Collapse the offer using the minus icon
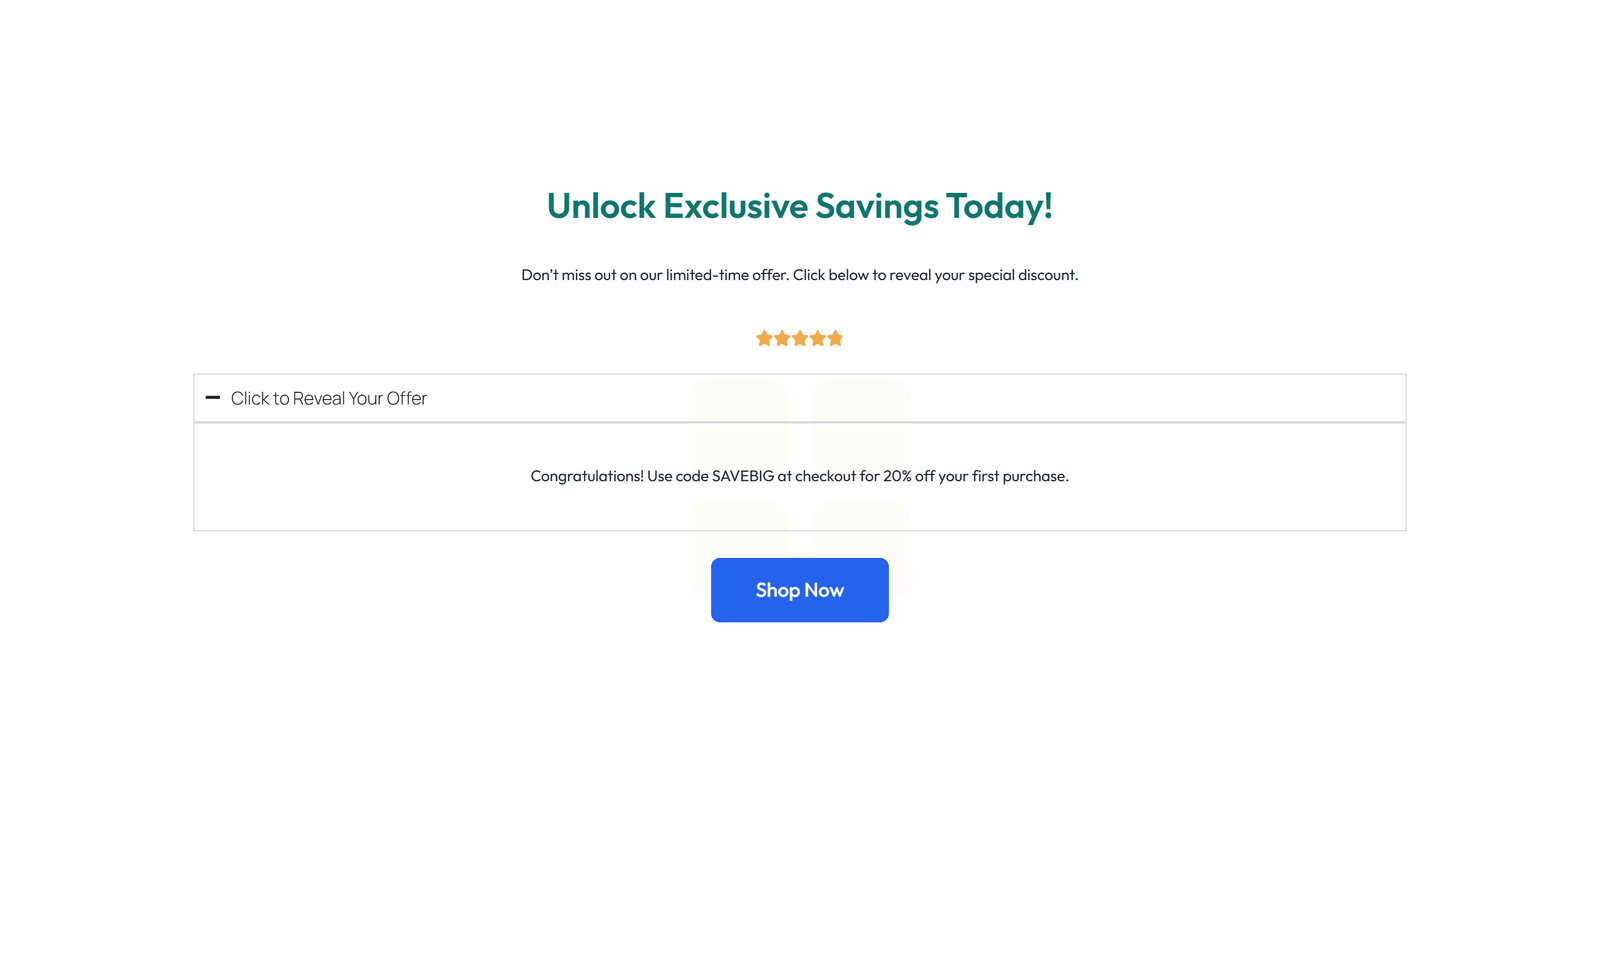1600x978 pixels. 213,398
